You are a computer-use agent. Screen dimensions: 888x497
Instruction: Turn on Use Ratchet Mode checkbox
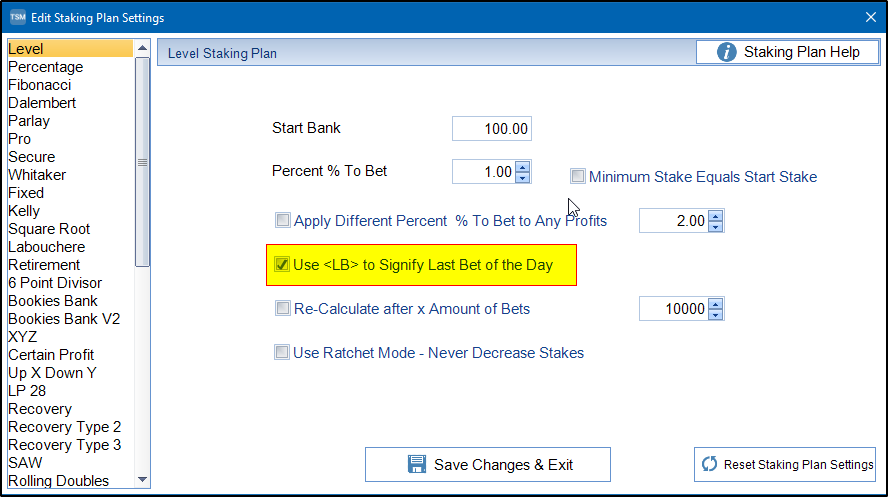[x=283, y=353]
